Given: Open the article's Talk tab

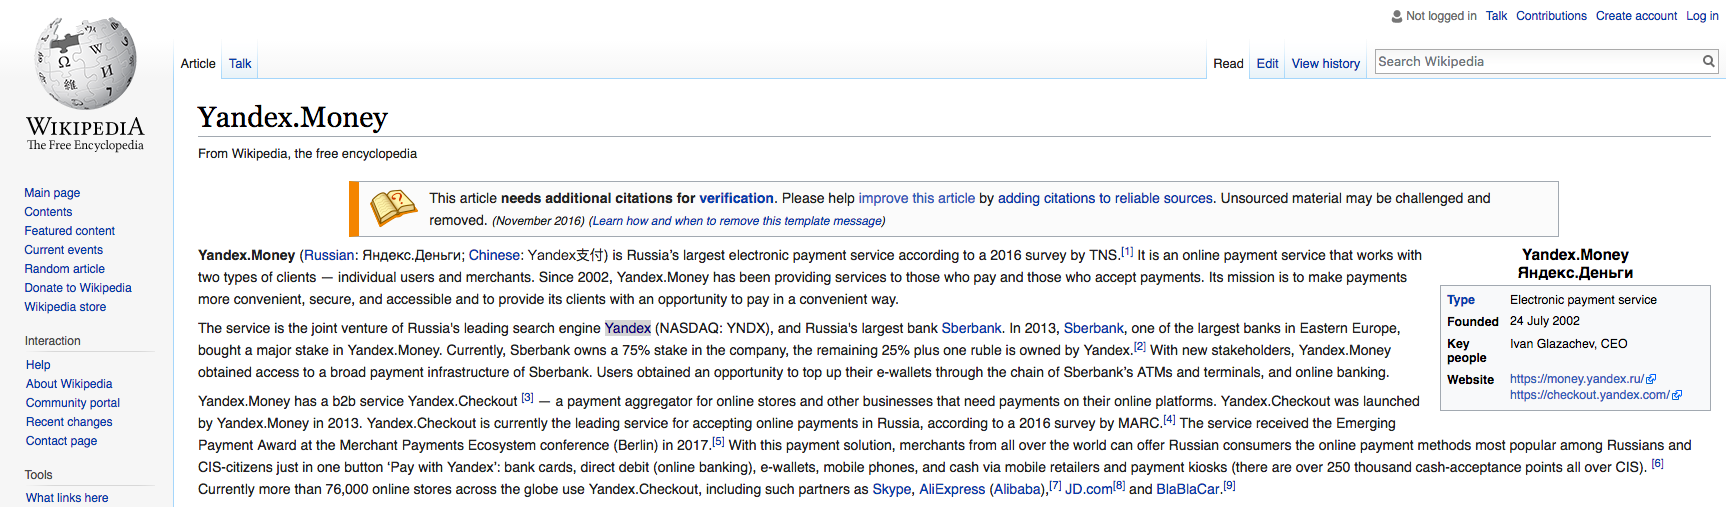Looking at the screenshot, I should (x=240, y=63).
